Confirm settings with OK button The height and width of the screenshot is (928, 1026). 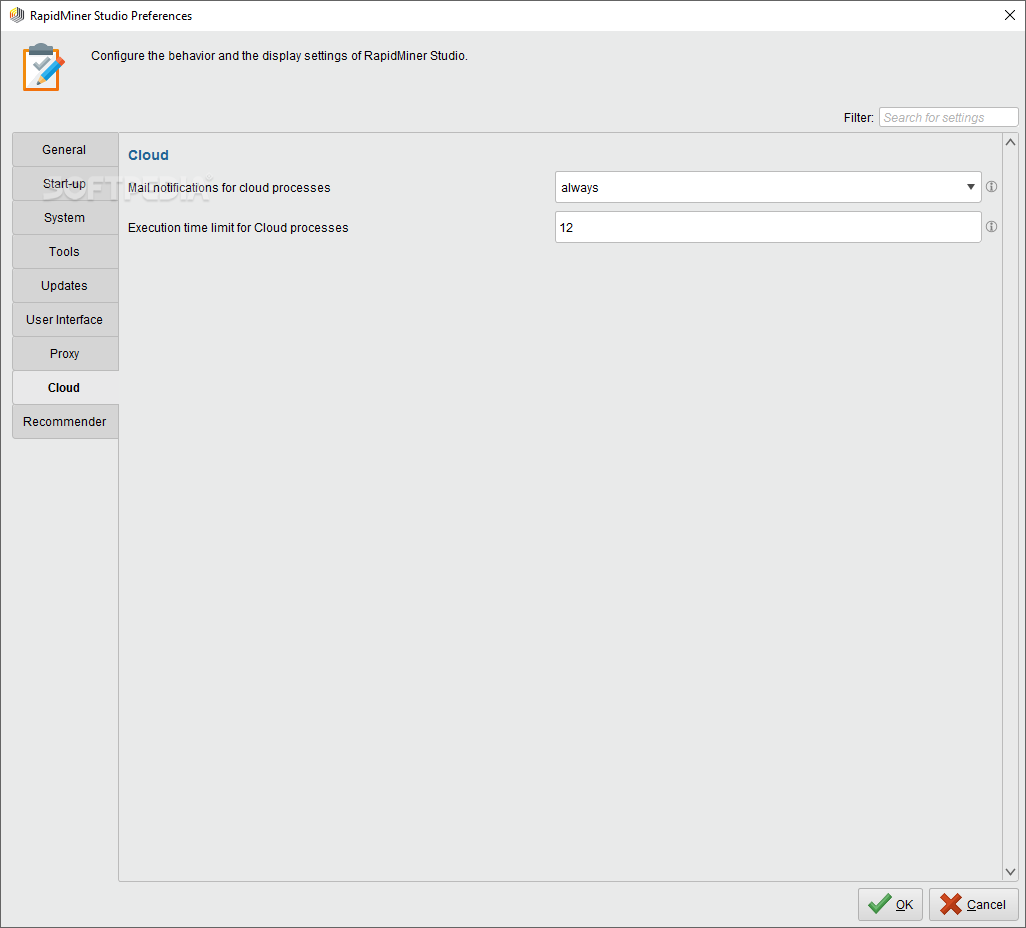click(x=890, y=904)
